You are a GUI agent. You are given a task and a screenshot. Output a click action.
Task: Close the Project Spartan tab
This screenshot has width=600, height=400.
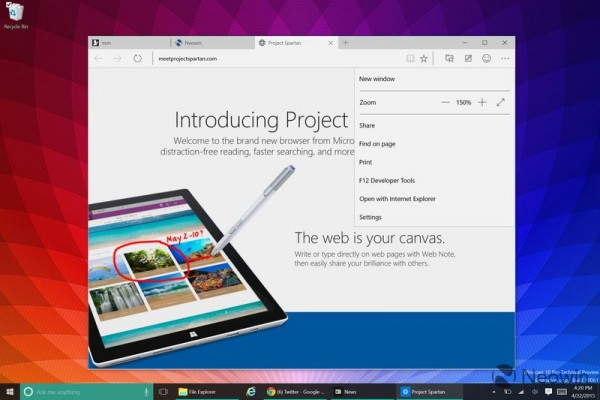tap(331, 43)
